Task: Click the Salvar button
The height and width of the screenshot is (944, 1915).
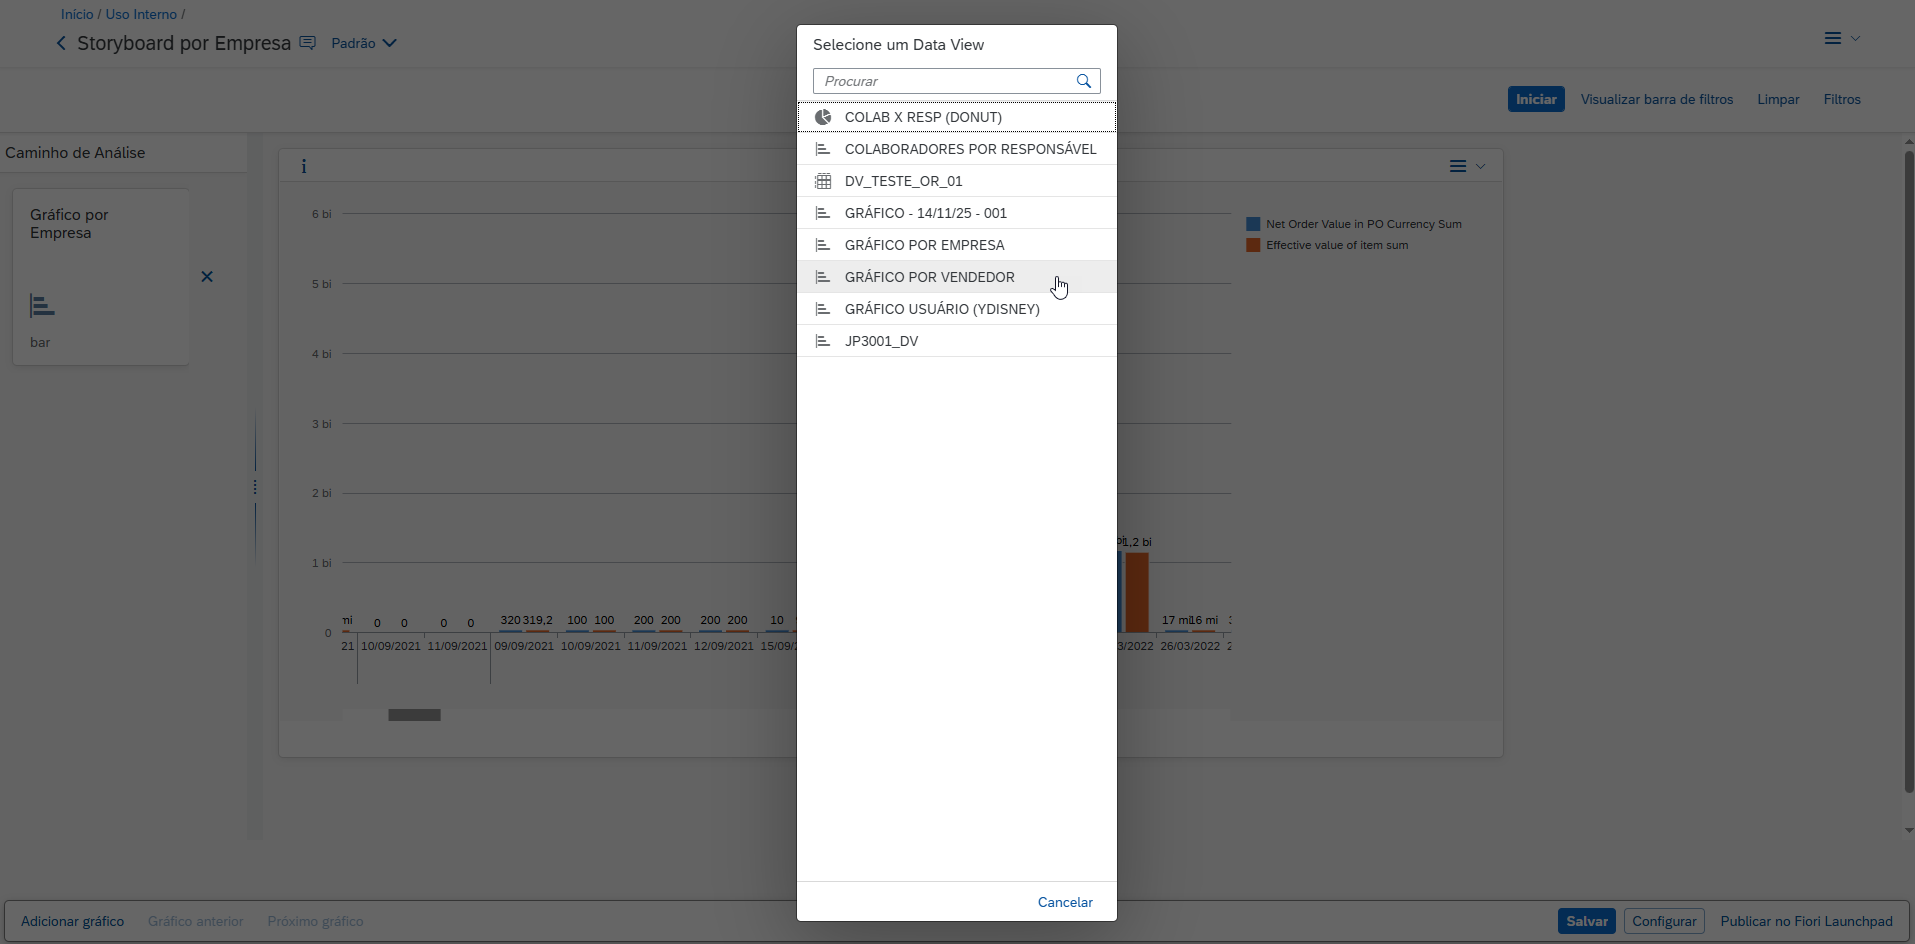Action: (x=1586, y=921)
